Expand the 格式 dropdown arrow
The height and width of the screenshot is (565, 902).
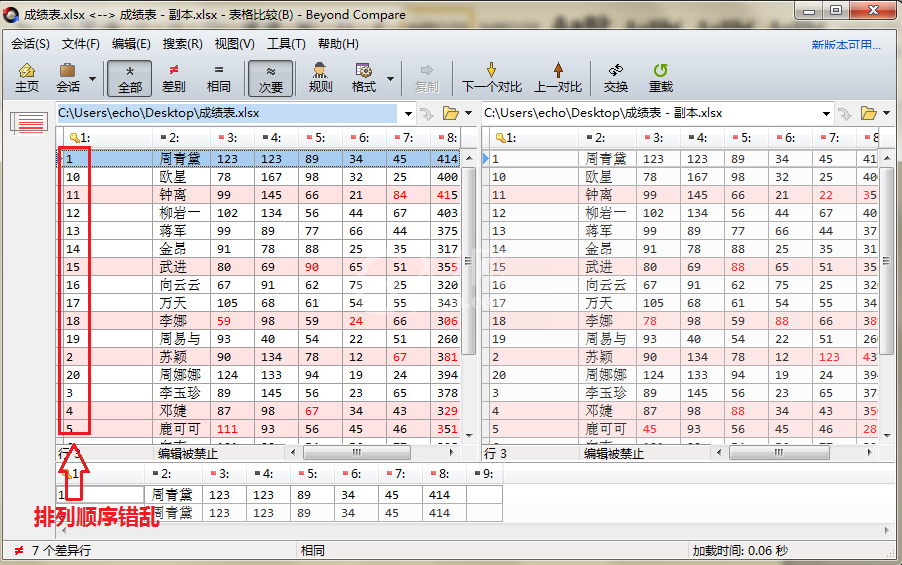(390, 78)
